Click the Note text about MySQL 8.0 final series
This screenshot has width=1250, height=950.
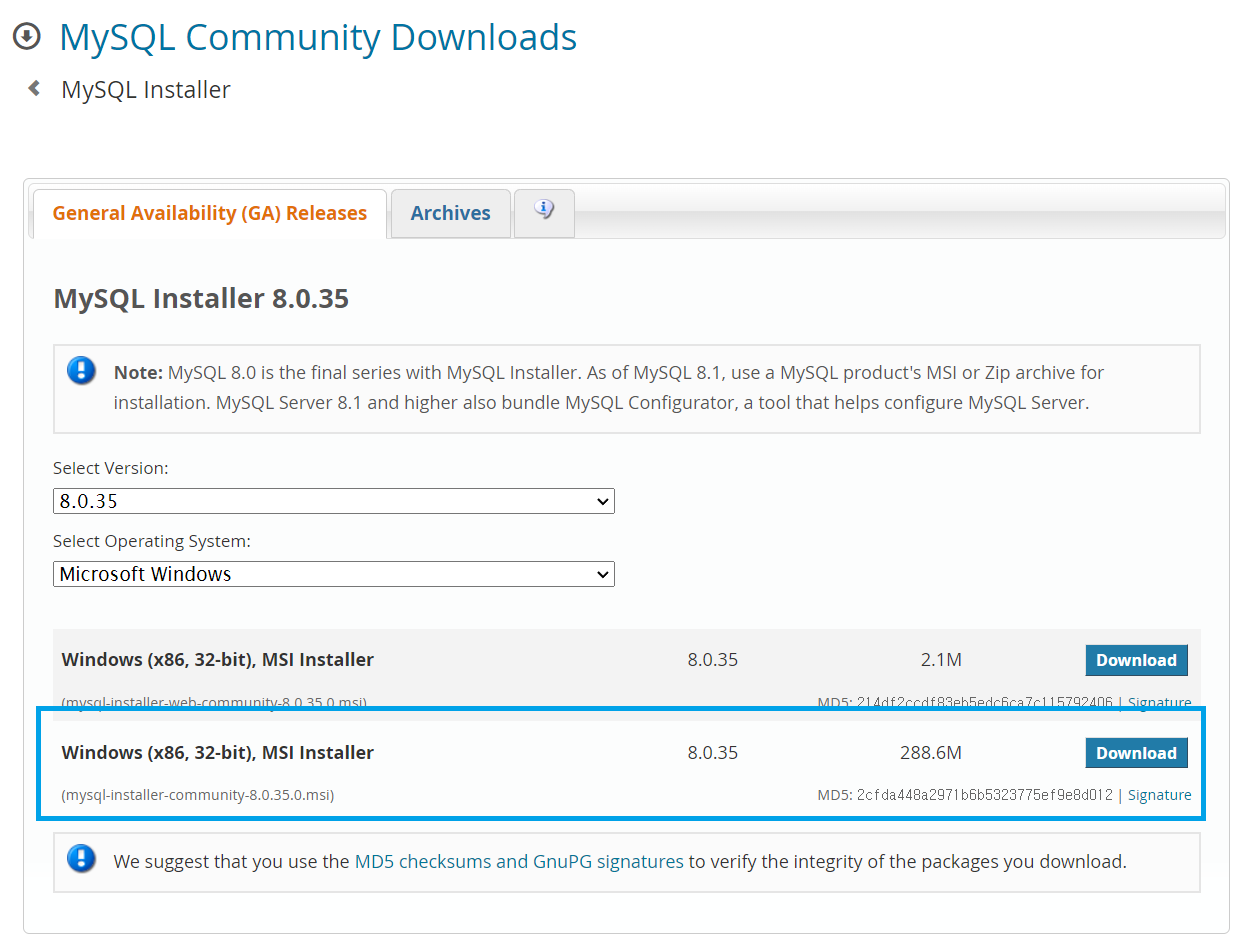(609, 388)
